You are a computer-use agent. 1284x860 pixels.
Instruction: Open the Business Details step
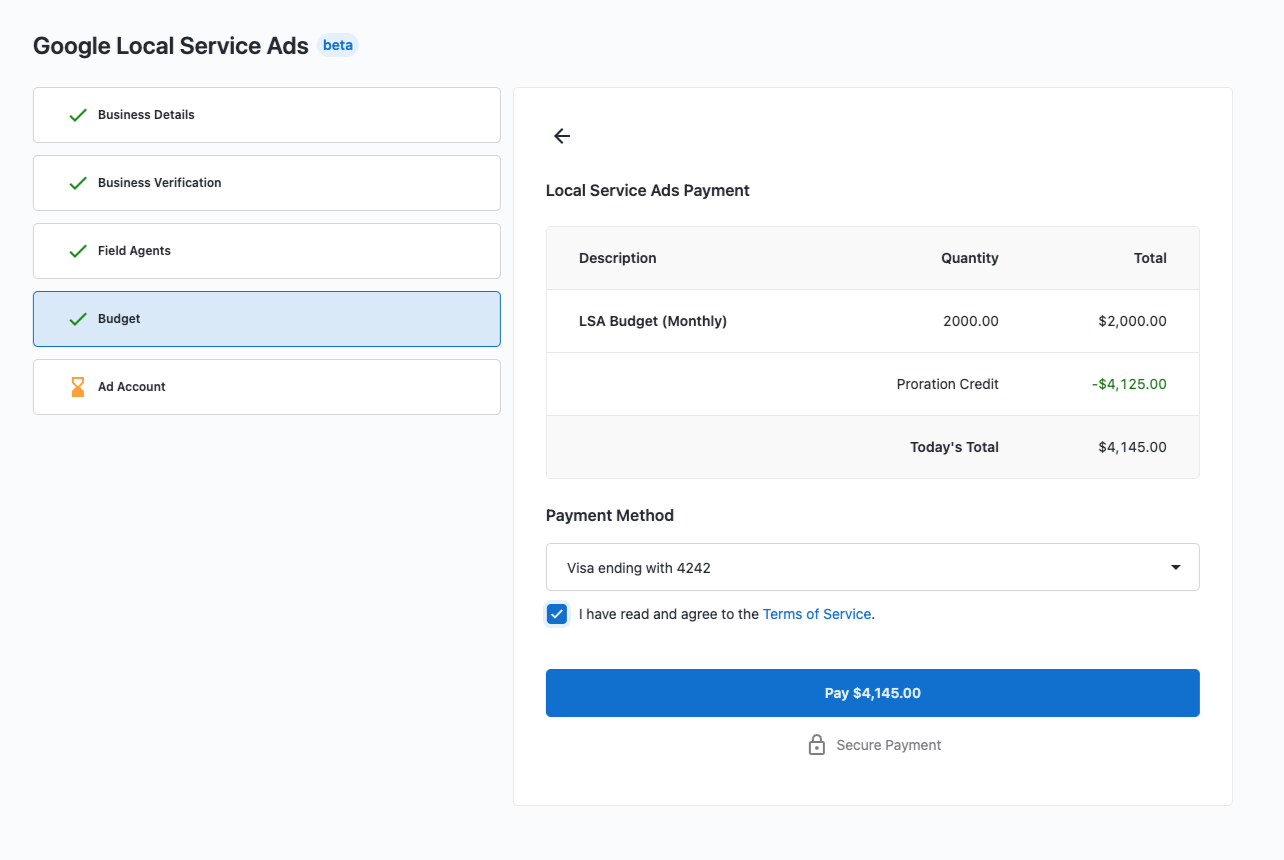[x=267, y=115]
